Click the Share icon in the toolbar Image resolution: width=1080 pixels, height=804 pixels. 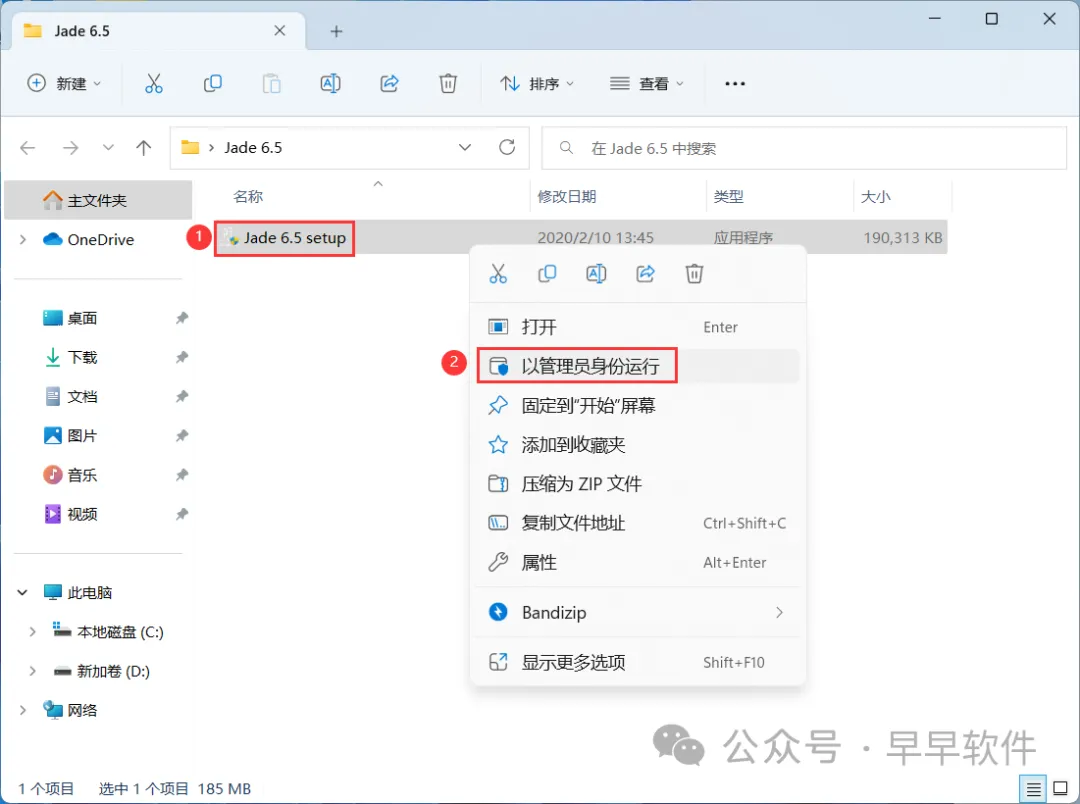point(389,83)
